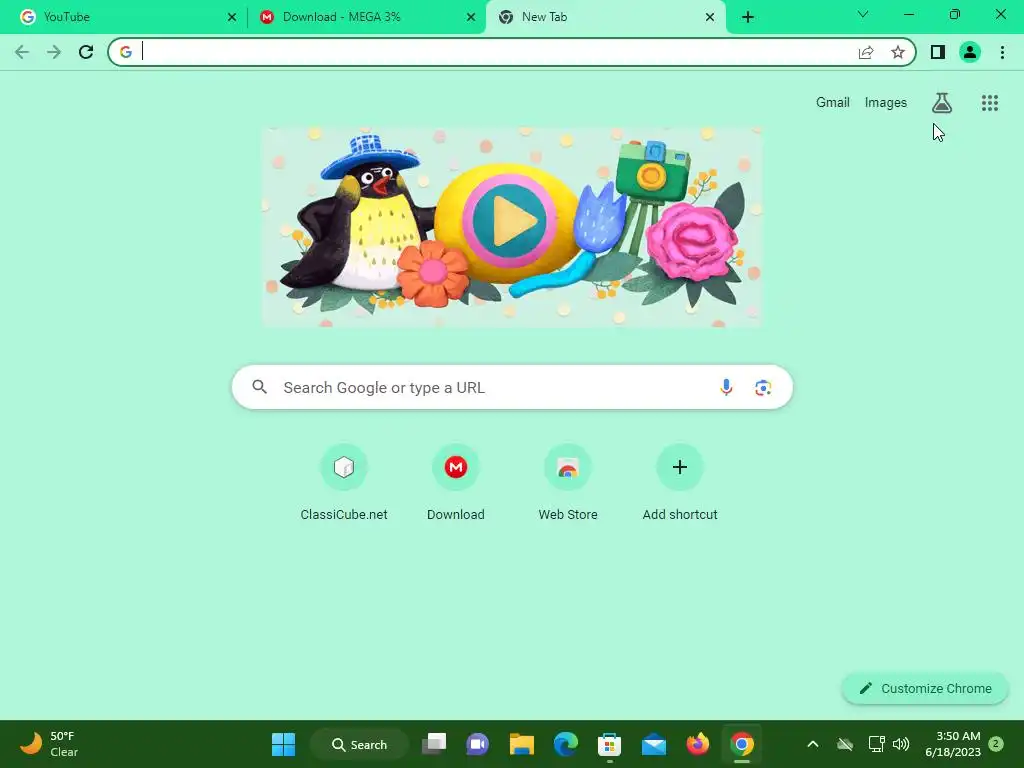
Task: Click the taskbar Search box
Action: [360, 744]
